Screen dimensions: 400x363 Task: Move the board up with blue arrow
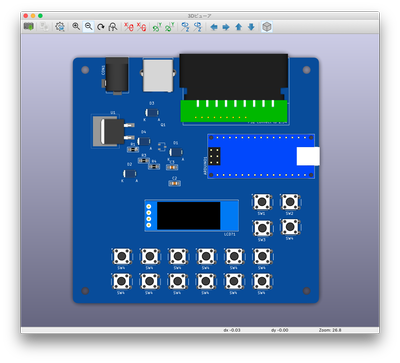click(239, 27)
